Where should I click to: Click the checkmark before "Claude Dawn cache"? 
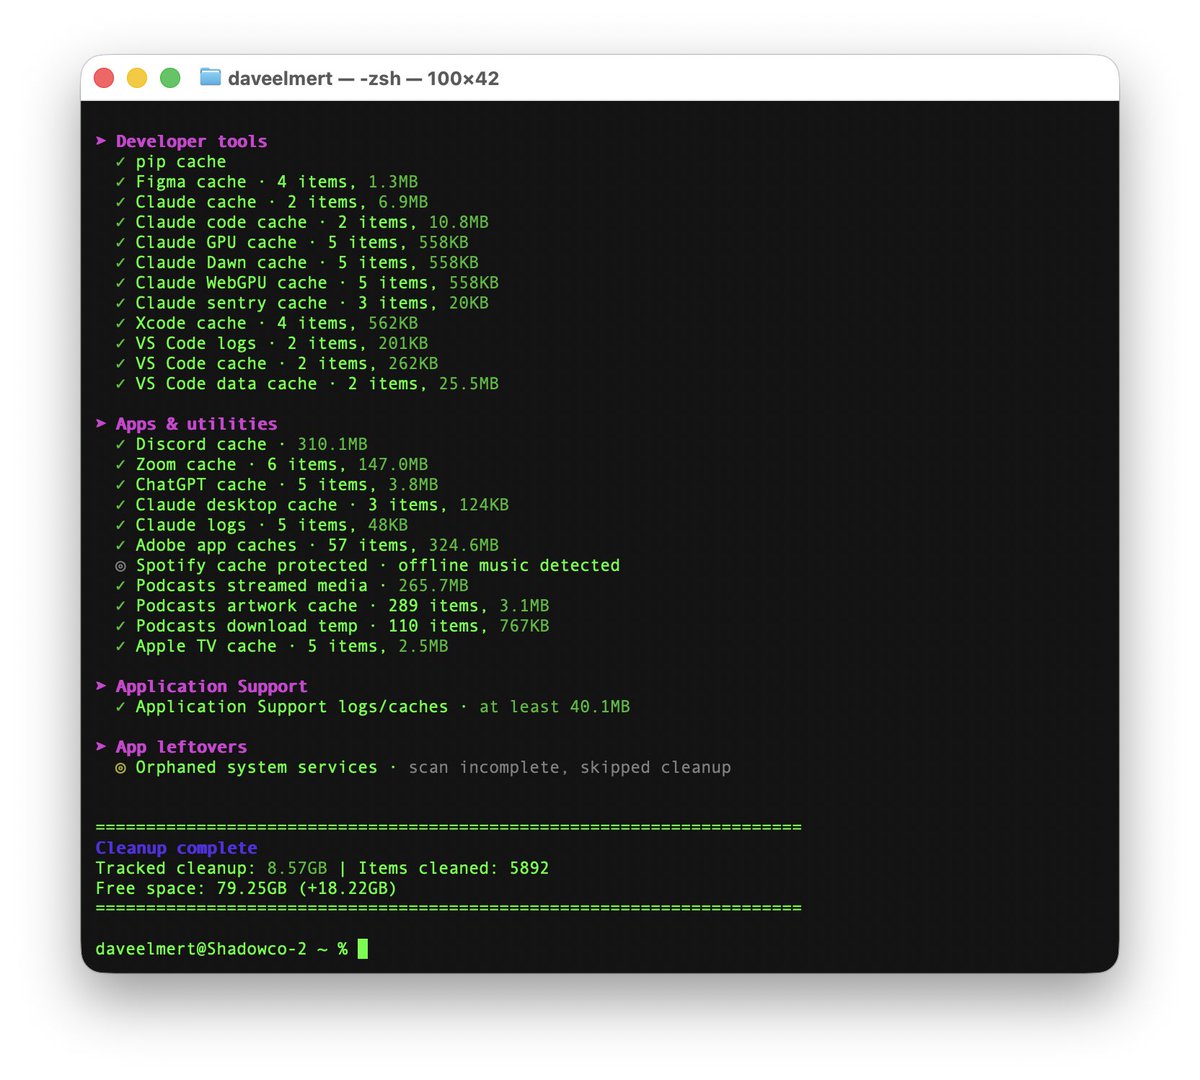coord(121,262)
